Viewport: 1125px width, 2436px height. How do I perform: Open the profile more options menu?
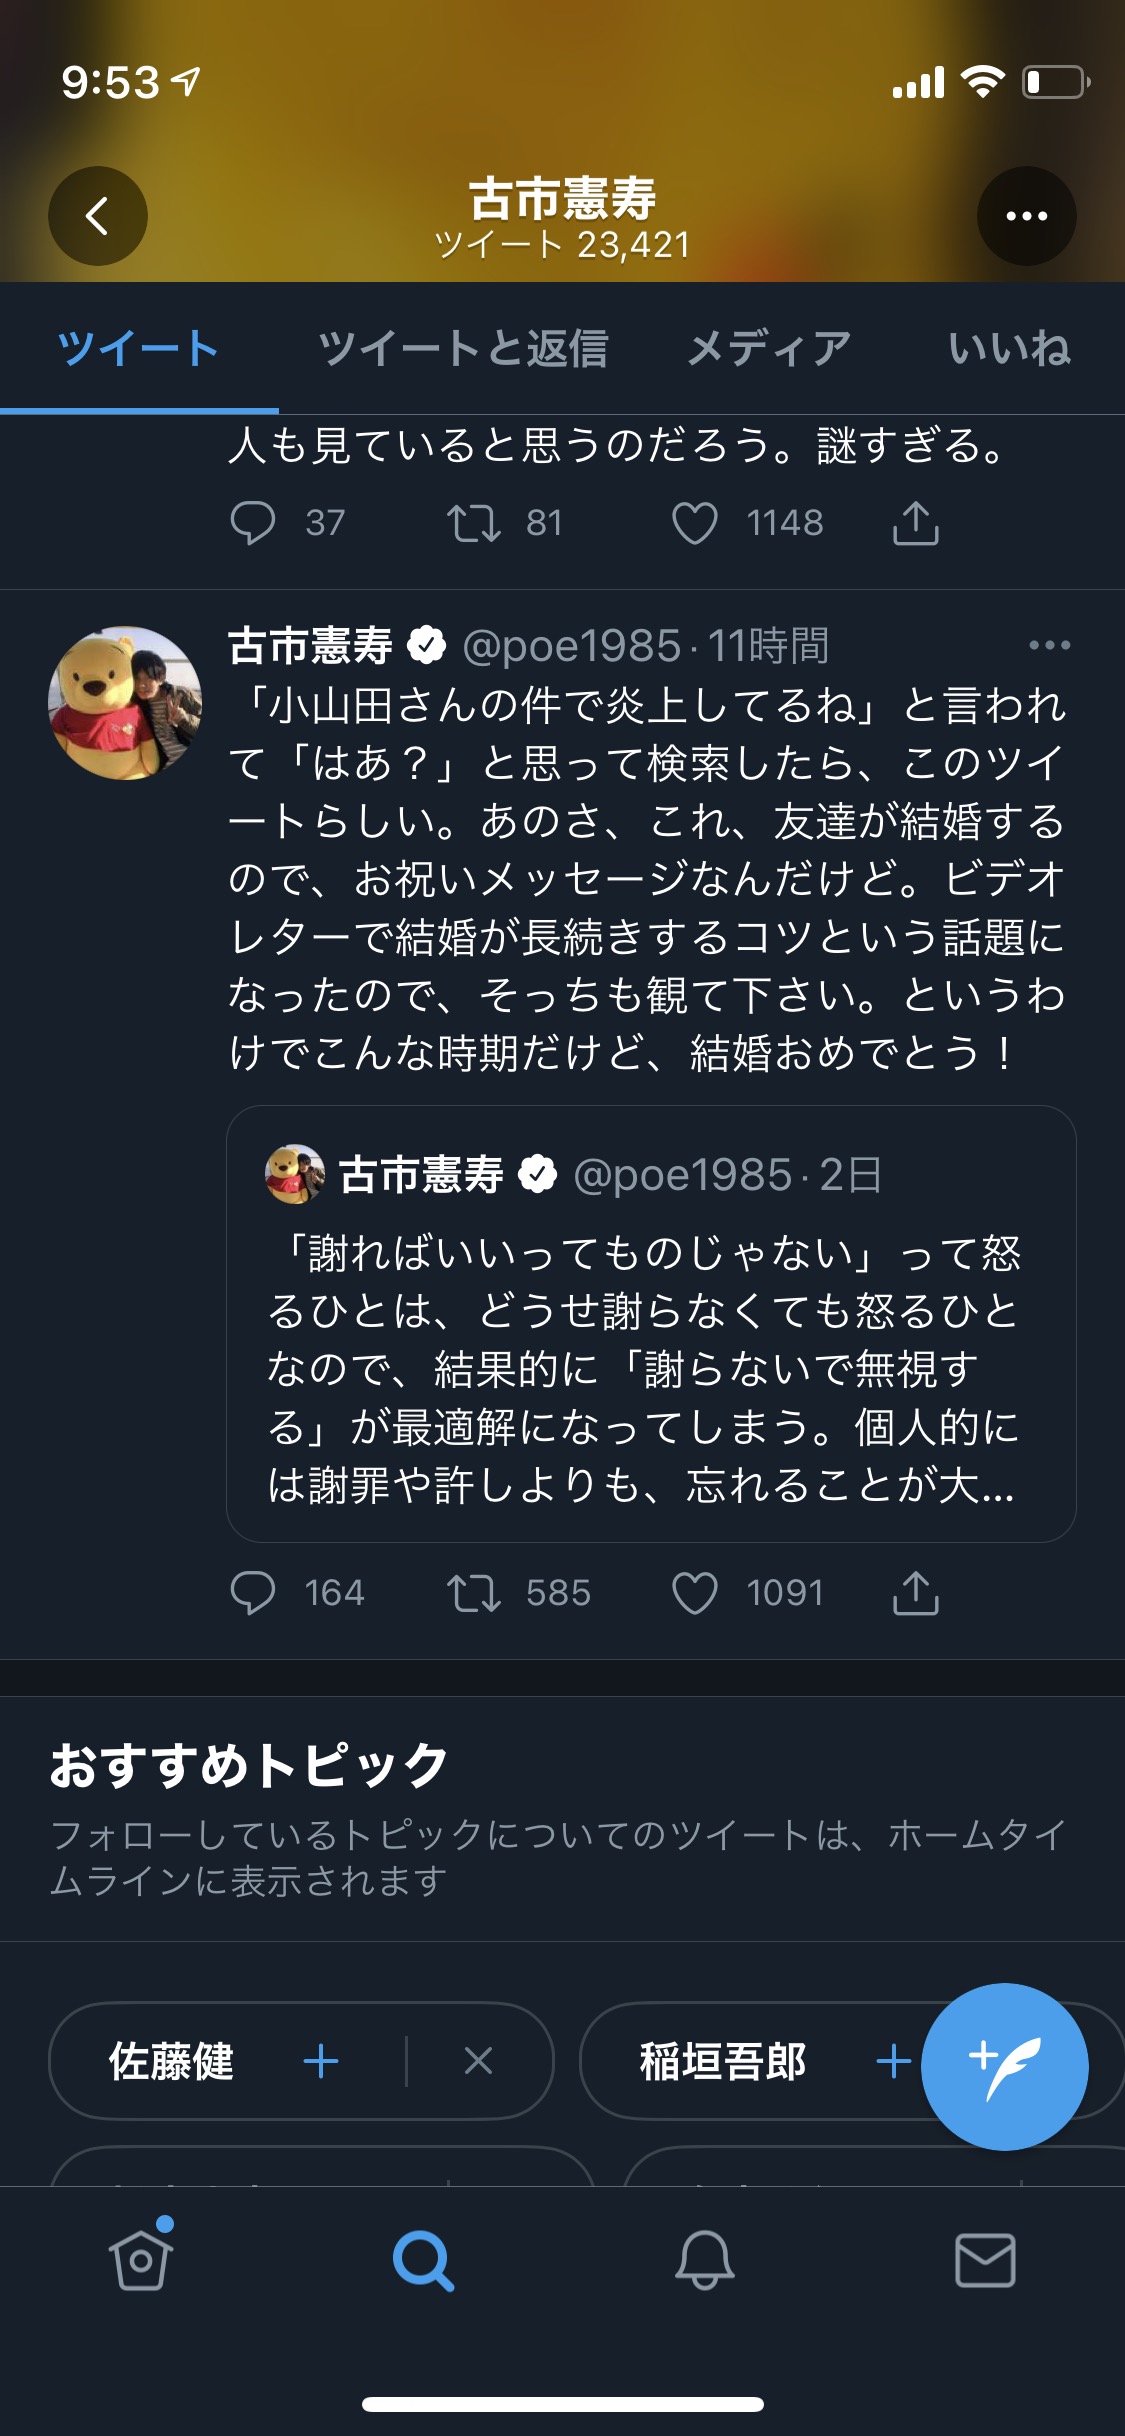coord(1026,216)
